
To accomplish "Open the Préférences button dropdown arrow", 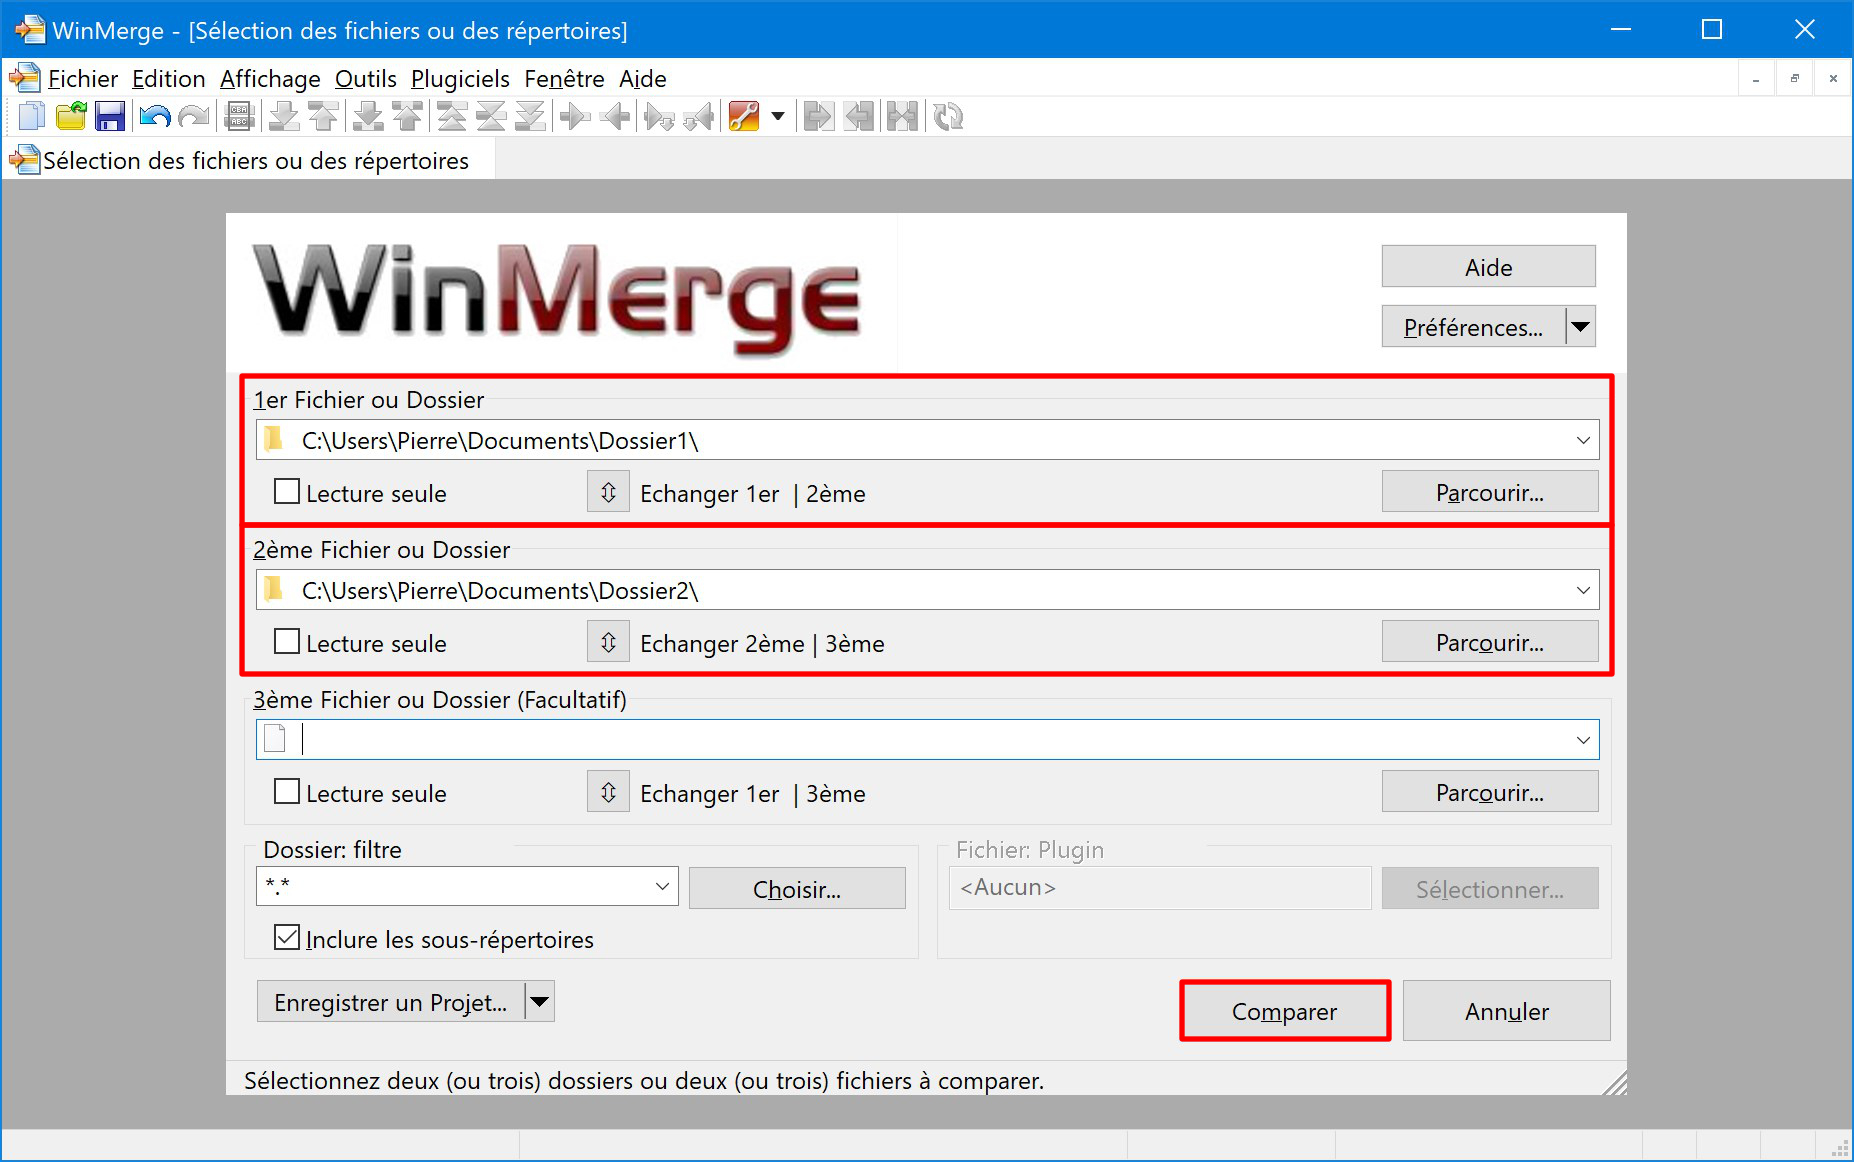I will pos(1580,327).
